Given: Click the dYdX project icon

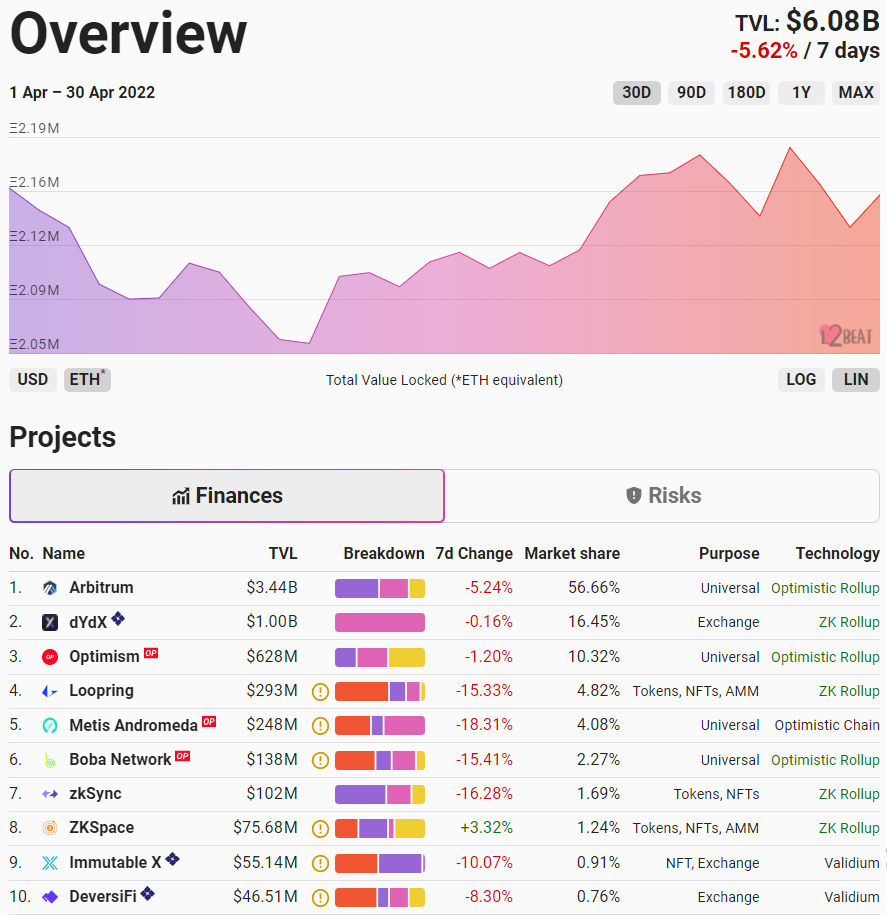Looking at the screenshot, I should pyautogui.click(x=50, y=622).
